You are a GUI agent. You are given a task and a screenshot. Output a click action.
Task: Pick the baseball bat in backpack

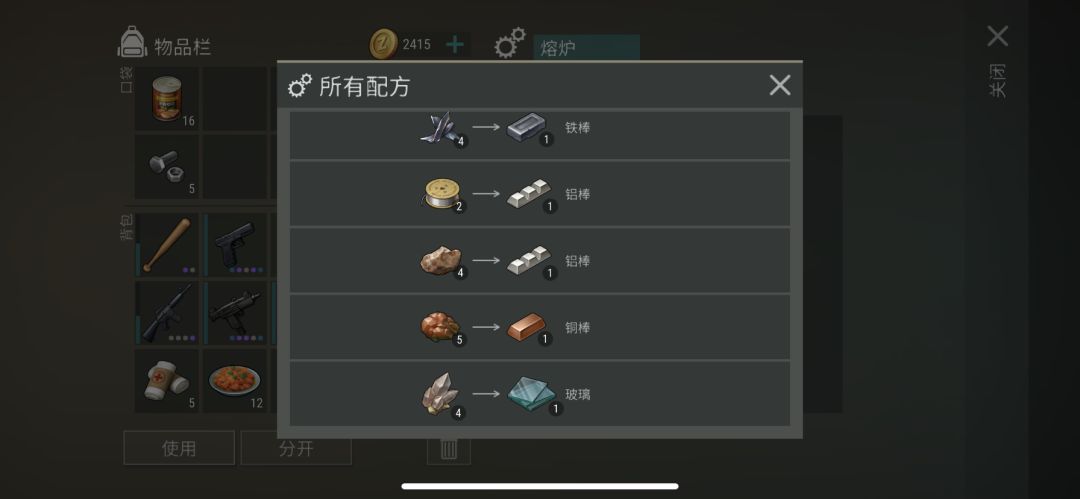[166, 245]
